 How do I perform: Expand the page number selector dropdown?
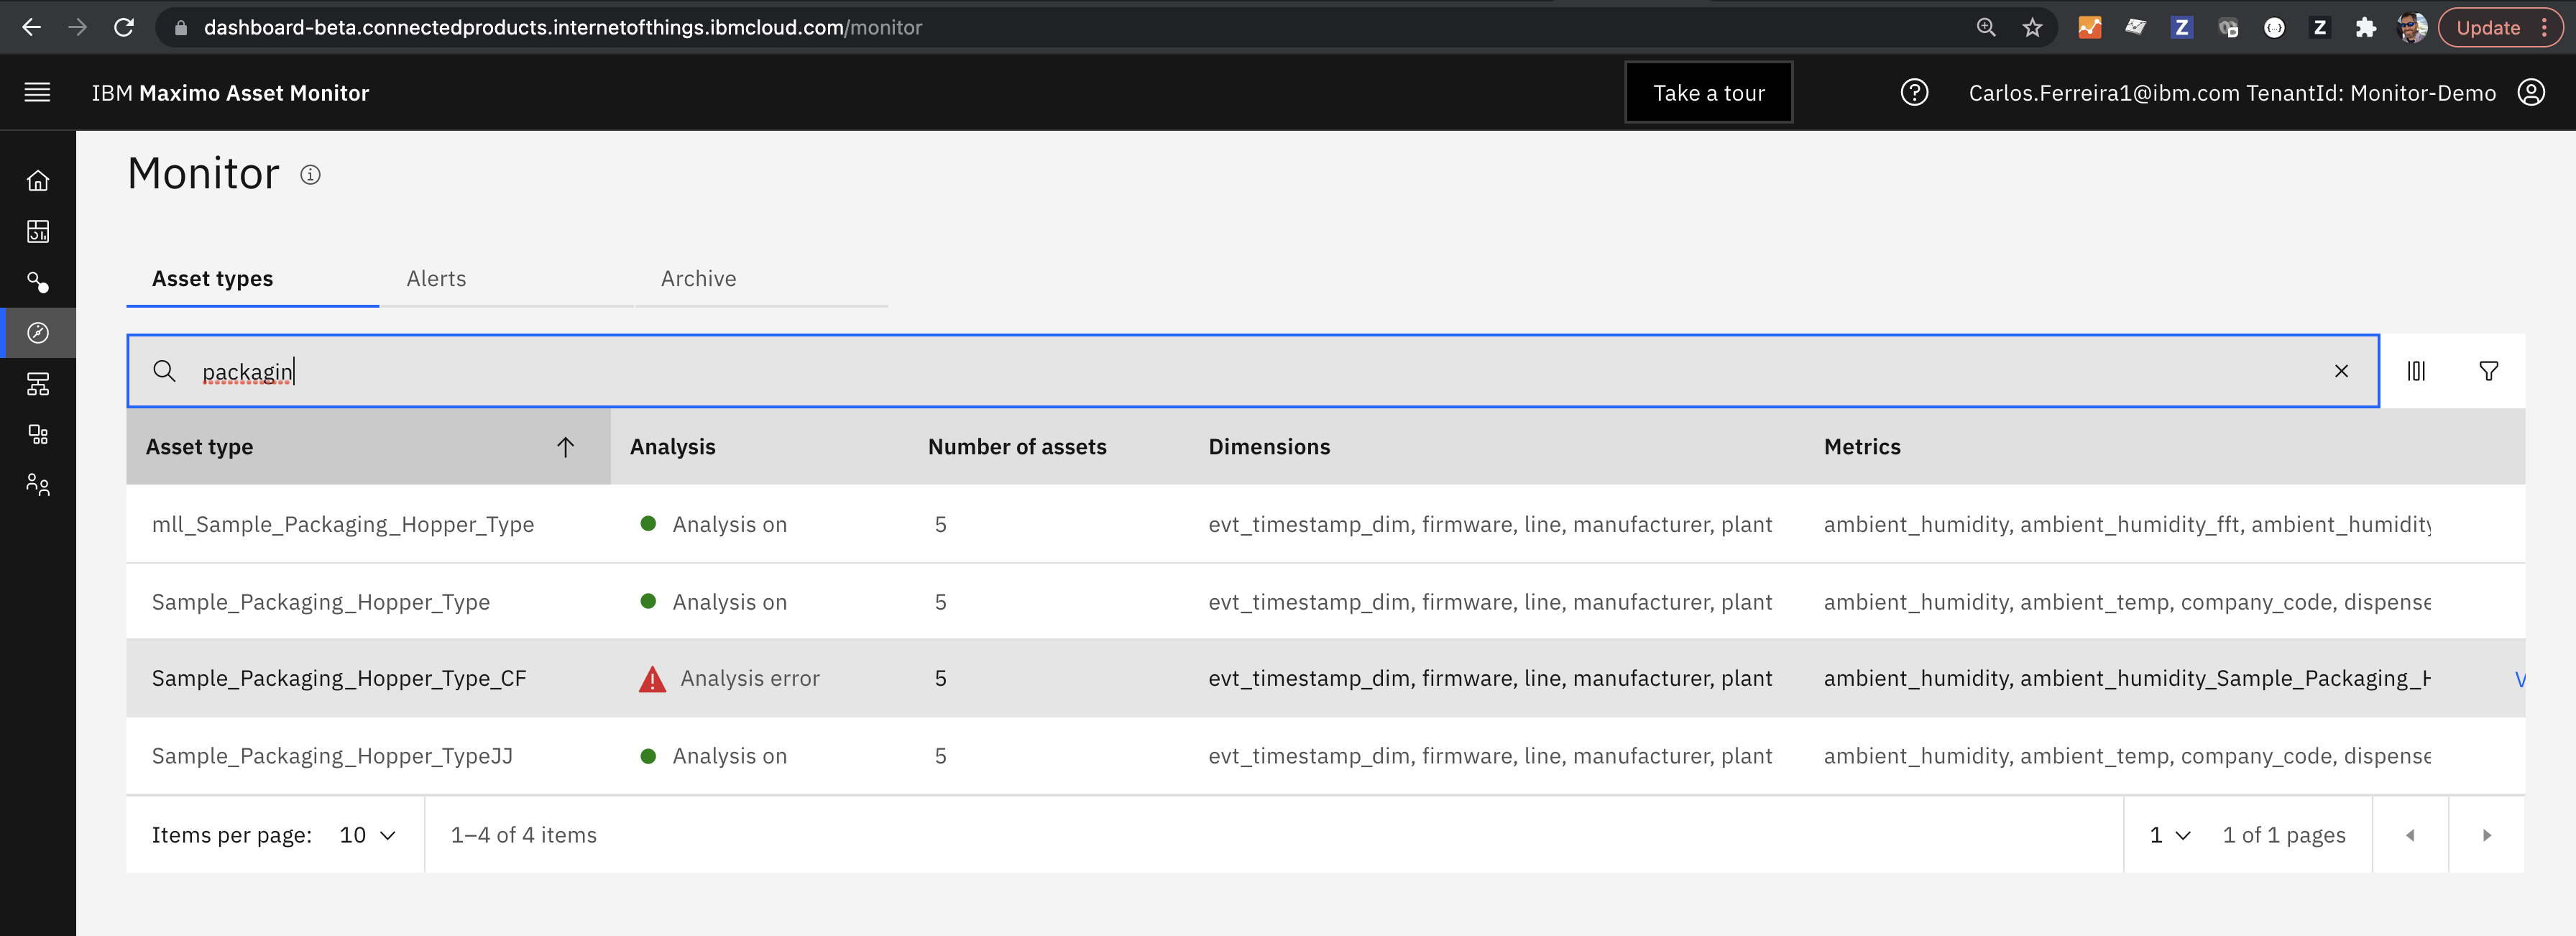pos(2168,834)
